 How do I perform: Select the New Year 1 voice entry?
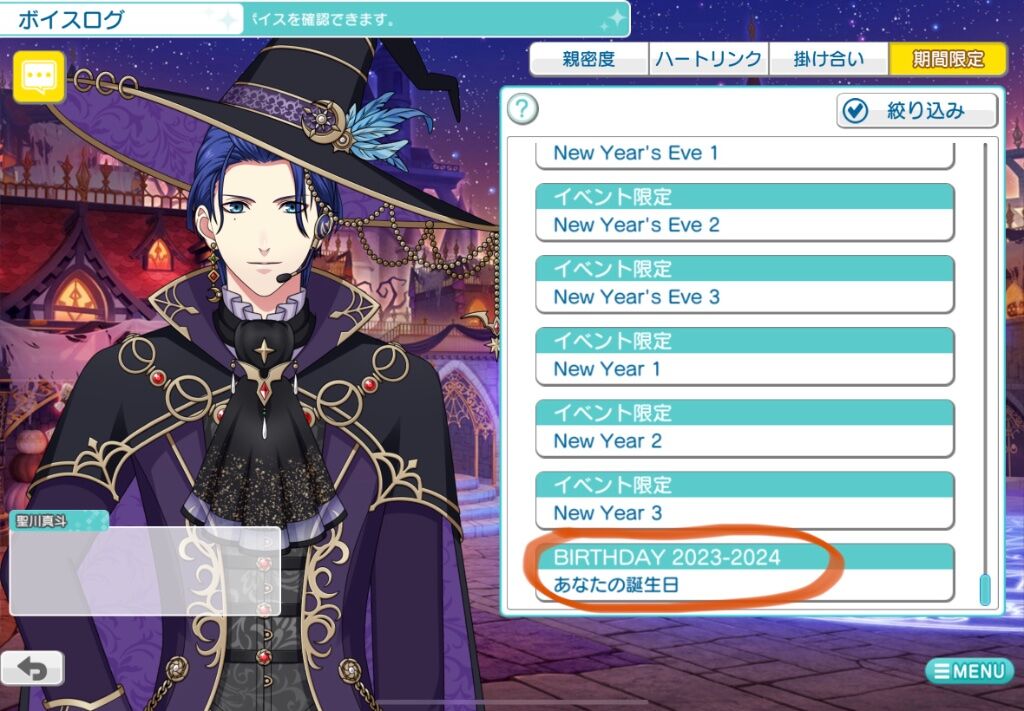click(744, 356)
